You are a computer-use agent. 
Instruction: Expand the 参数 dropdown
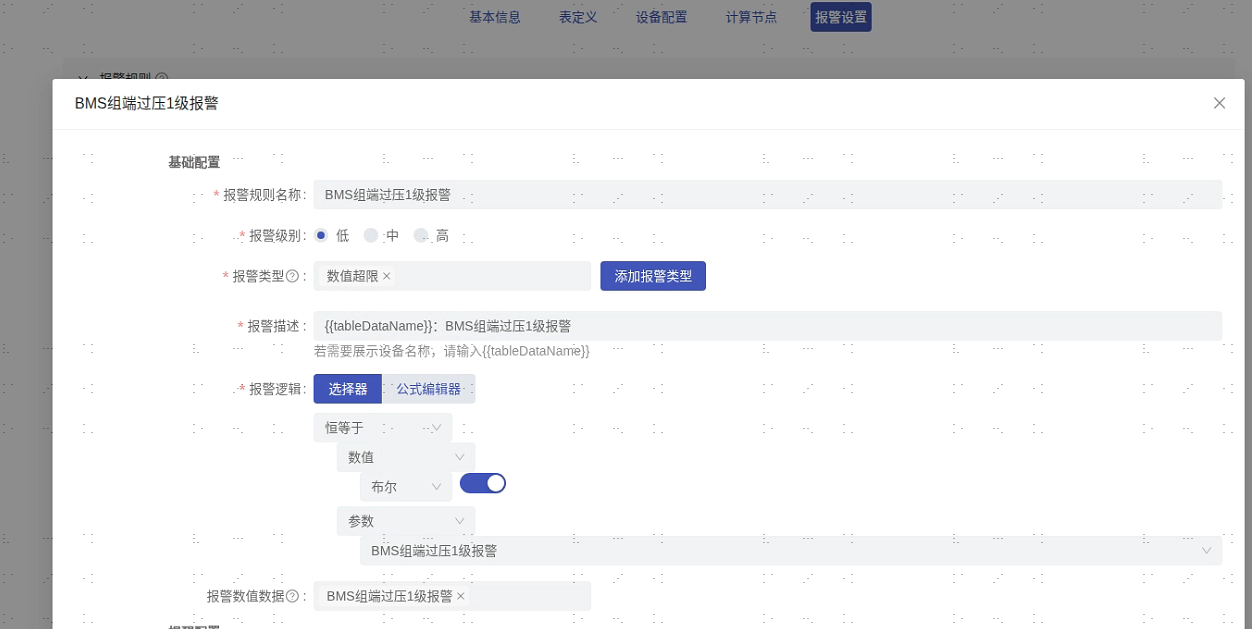tap(405, 521)
